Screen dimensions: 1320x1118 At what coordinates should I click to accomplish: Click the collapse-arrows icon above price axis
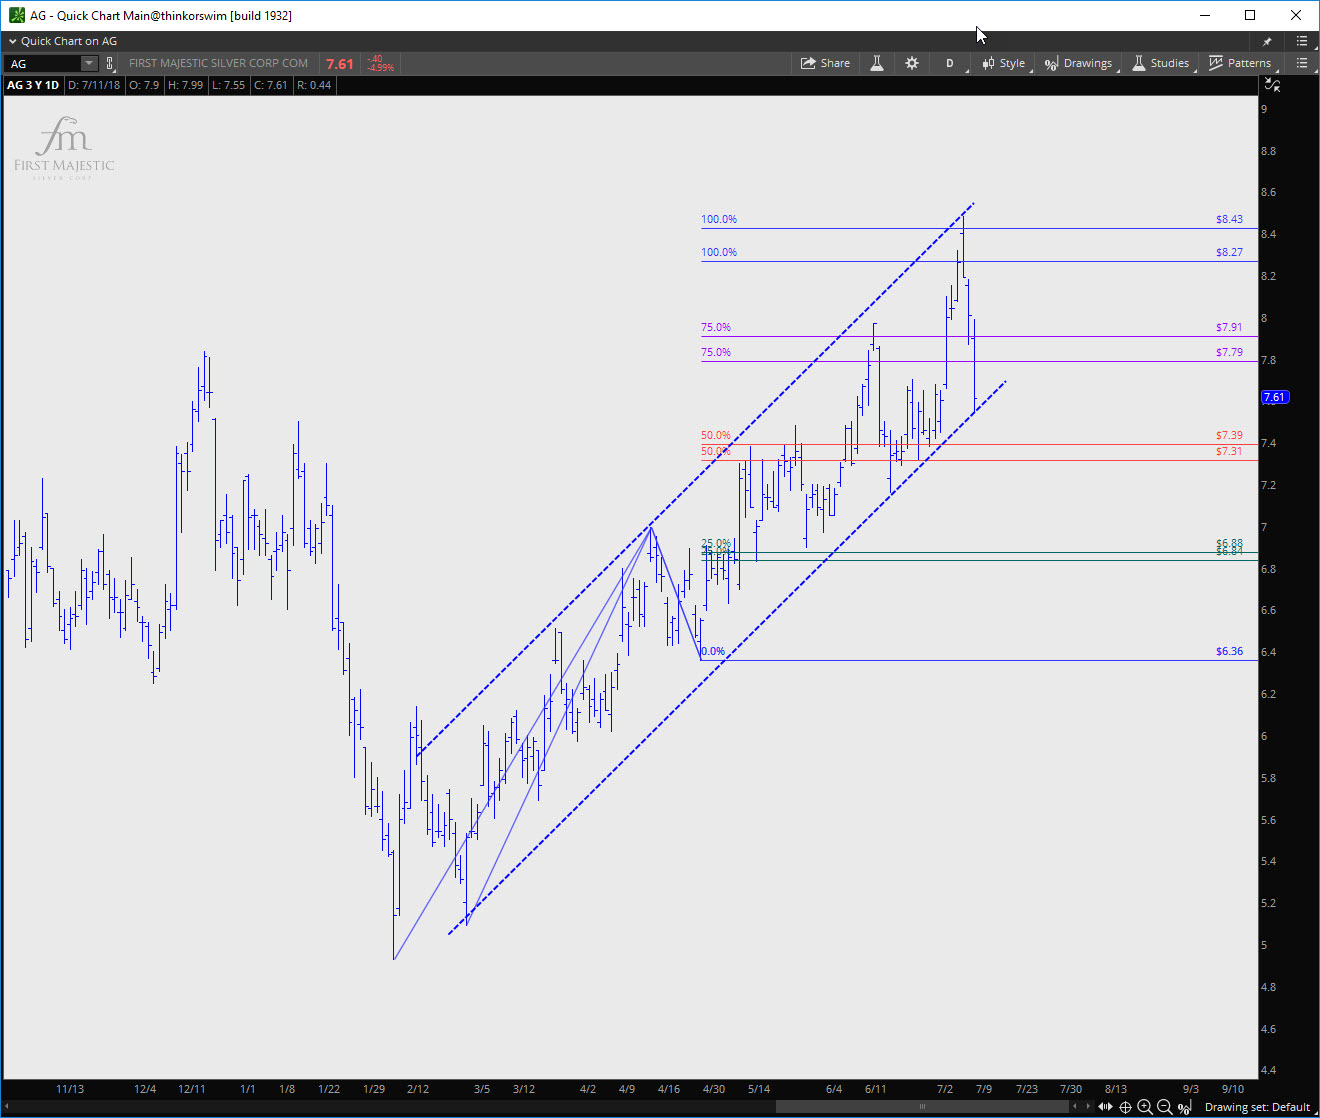(1272, 85)
